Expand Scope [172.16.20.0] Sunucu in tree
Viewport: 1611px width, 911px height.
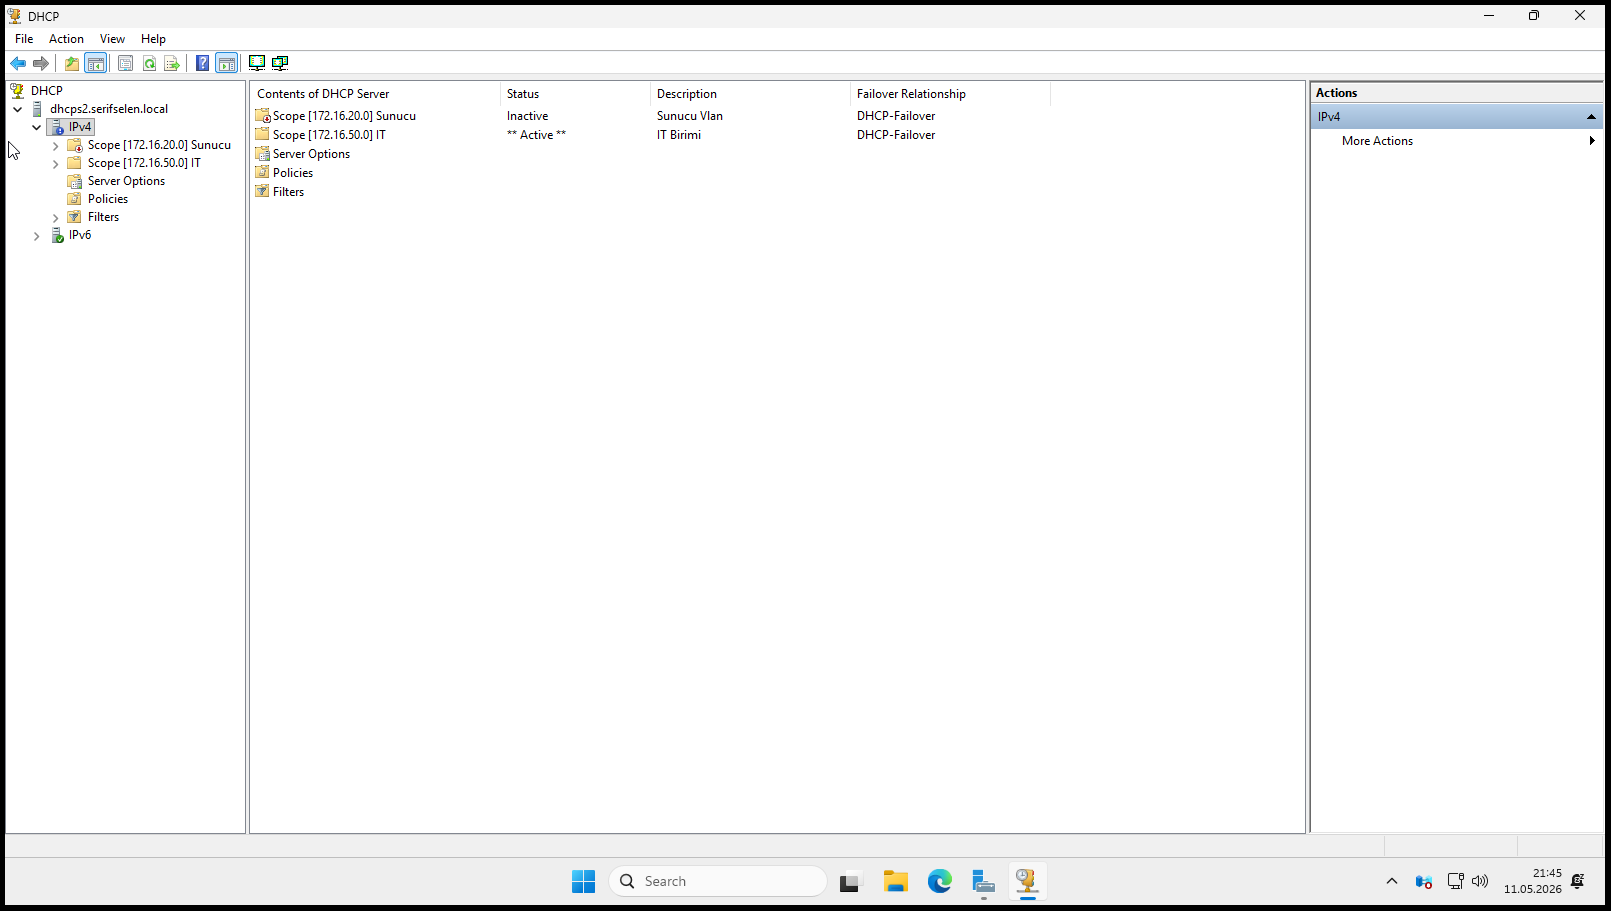tap(56, 146)
